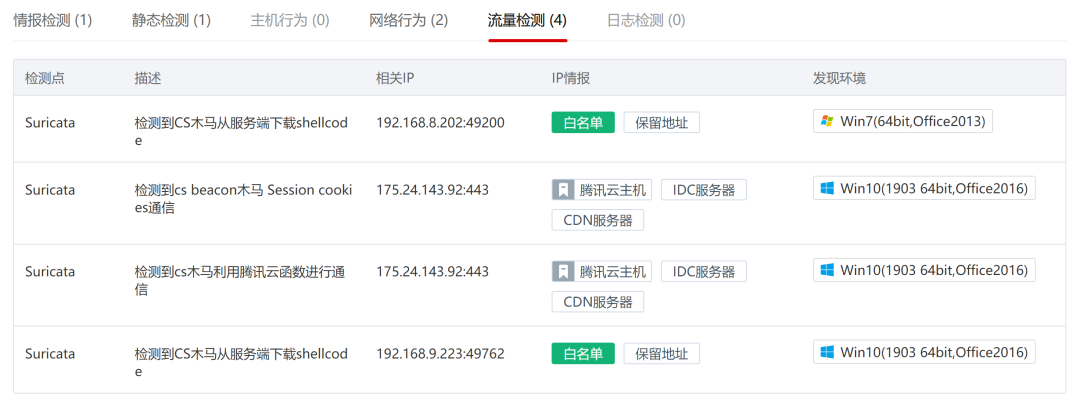Click the Windows 10 logo in last row
The width and height of the screenshot is (1080, 409).
[x=827, y=352]
